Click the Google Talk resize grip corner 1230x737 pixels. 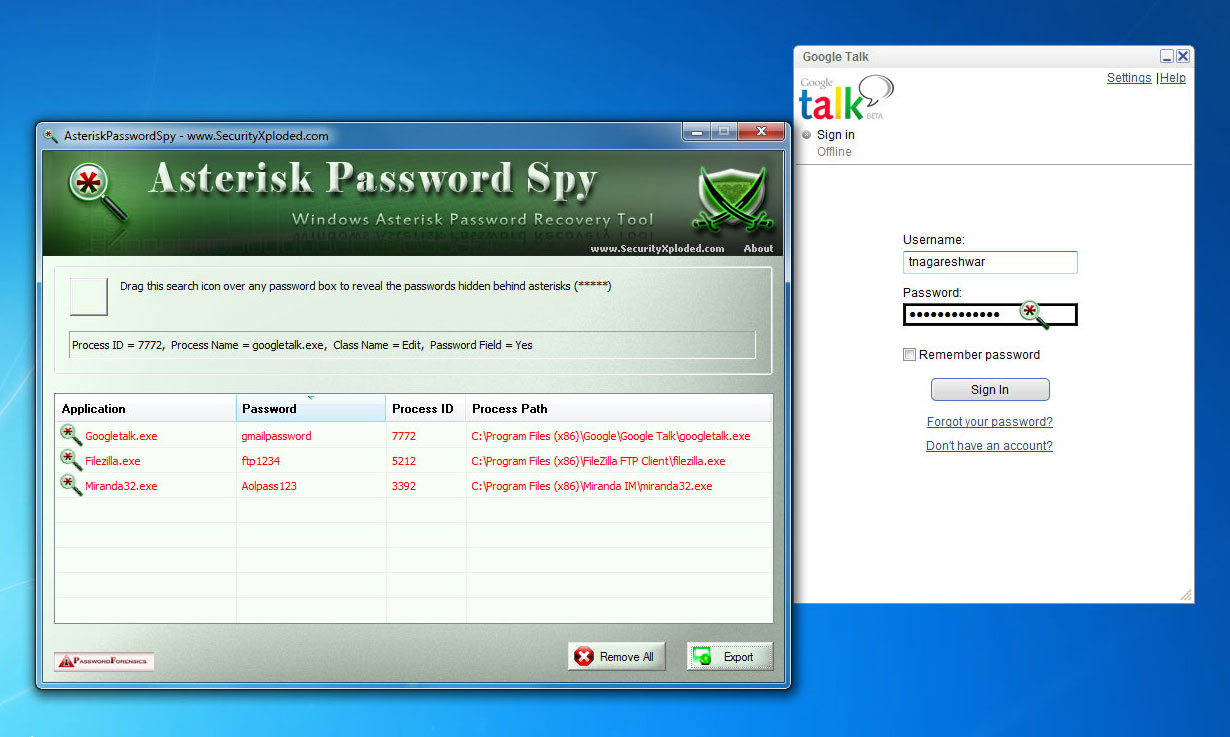(1185, 594)
